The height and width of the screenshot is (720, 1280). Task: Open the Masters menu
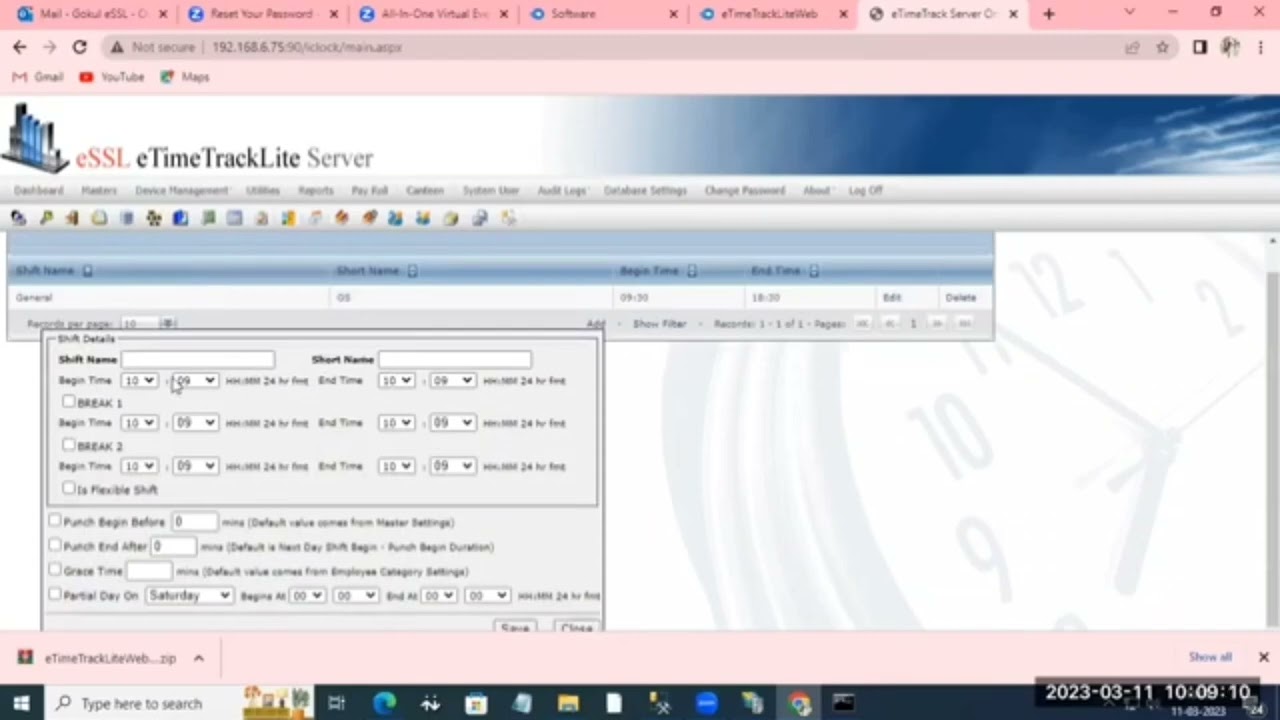(98, 190)
